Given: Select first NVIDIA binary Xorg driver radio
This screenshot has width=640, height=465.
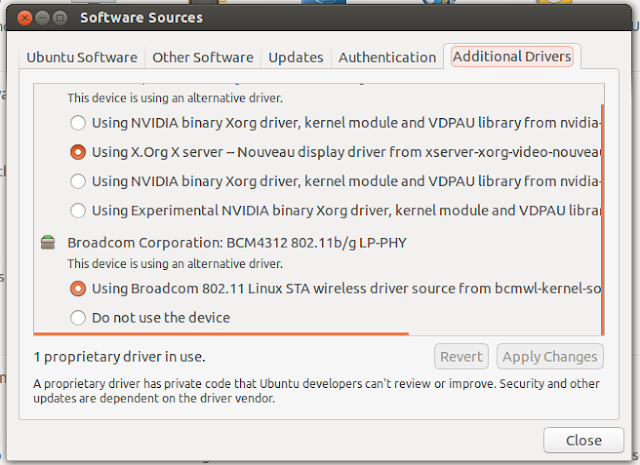Looking at the screenshot, I should coord(78,123).
